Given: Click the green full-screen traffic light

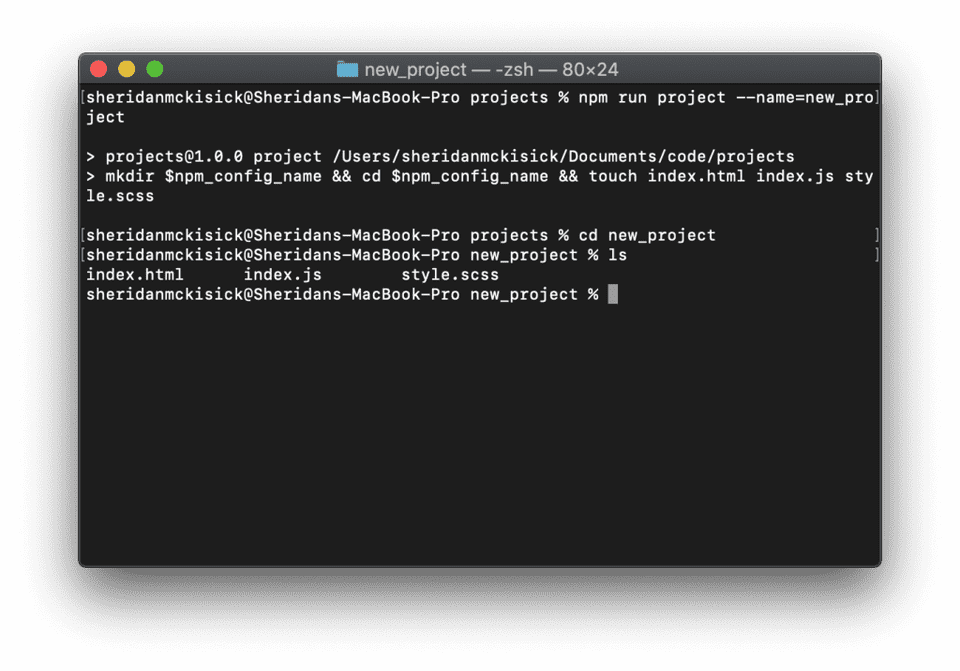Looking at the screenshot, I should 156,69.
